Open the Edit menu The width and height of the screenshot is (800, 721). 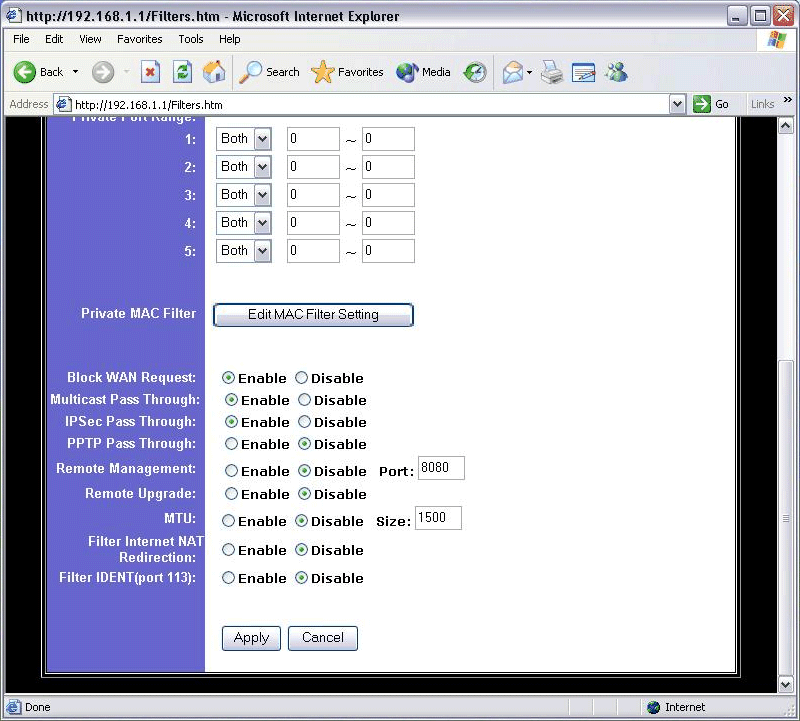point(54,39)
